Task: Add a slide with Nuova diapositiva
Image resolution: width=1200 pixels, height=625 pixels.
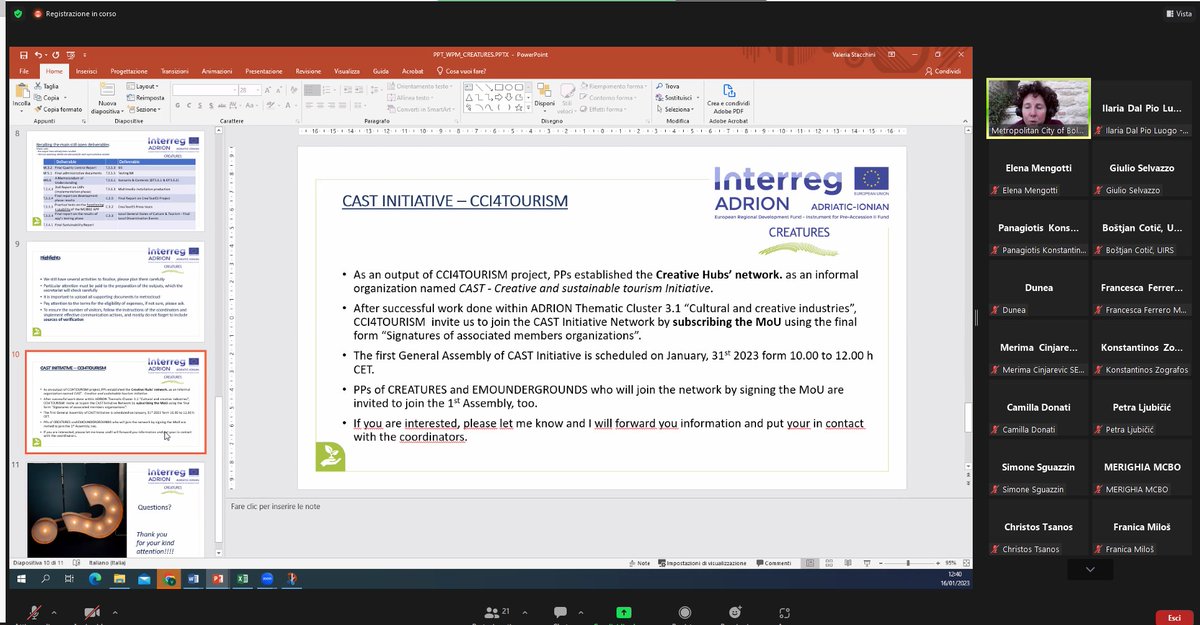Action: click(108, 97)
